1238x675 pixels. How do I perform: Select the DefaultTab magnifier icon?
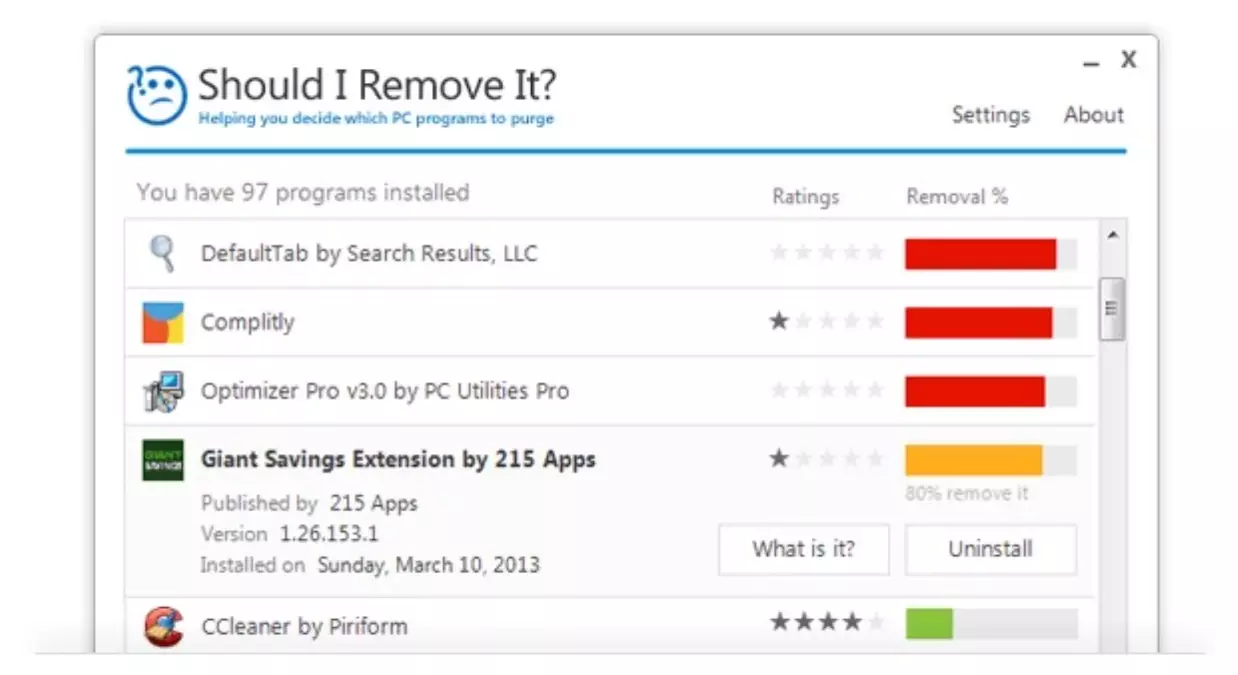(x=161, y=254)
